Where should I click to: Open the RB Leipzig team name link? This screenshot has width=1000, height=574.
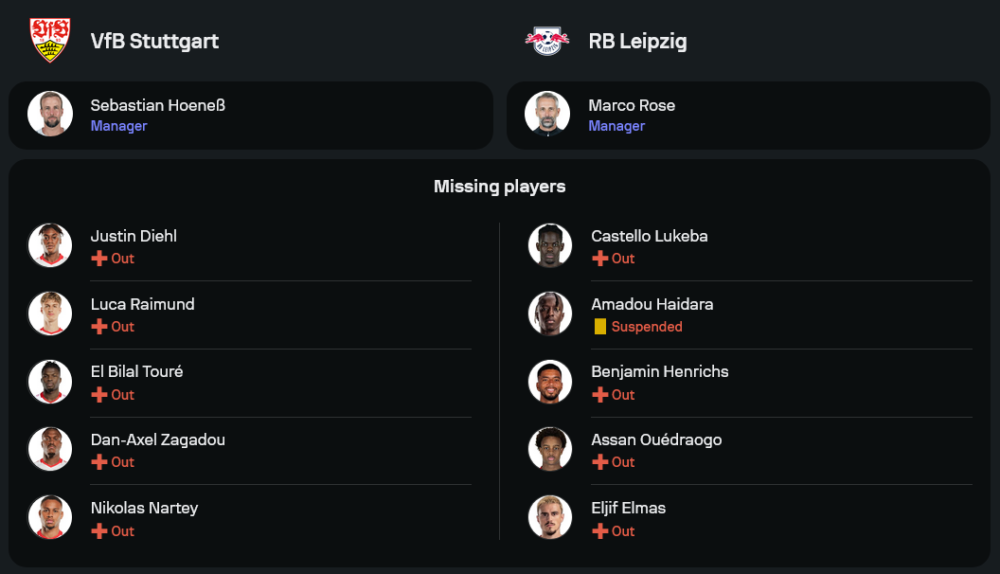click(x=638, y=41)
